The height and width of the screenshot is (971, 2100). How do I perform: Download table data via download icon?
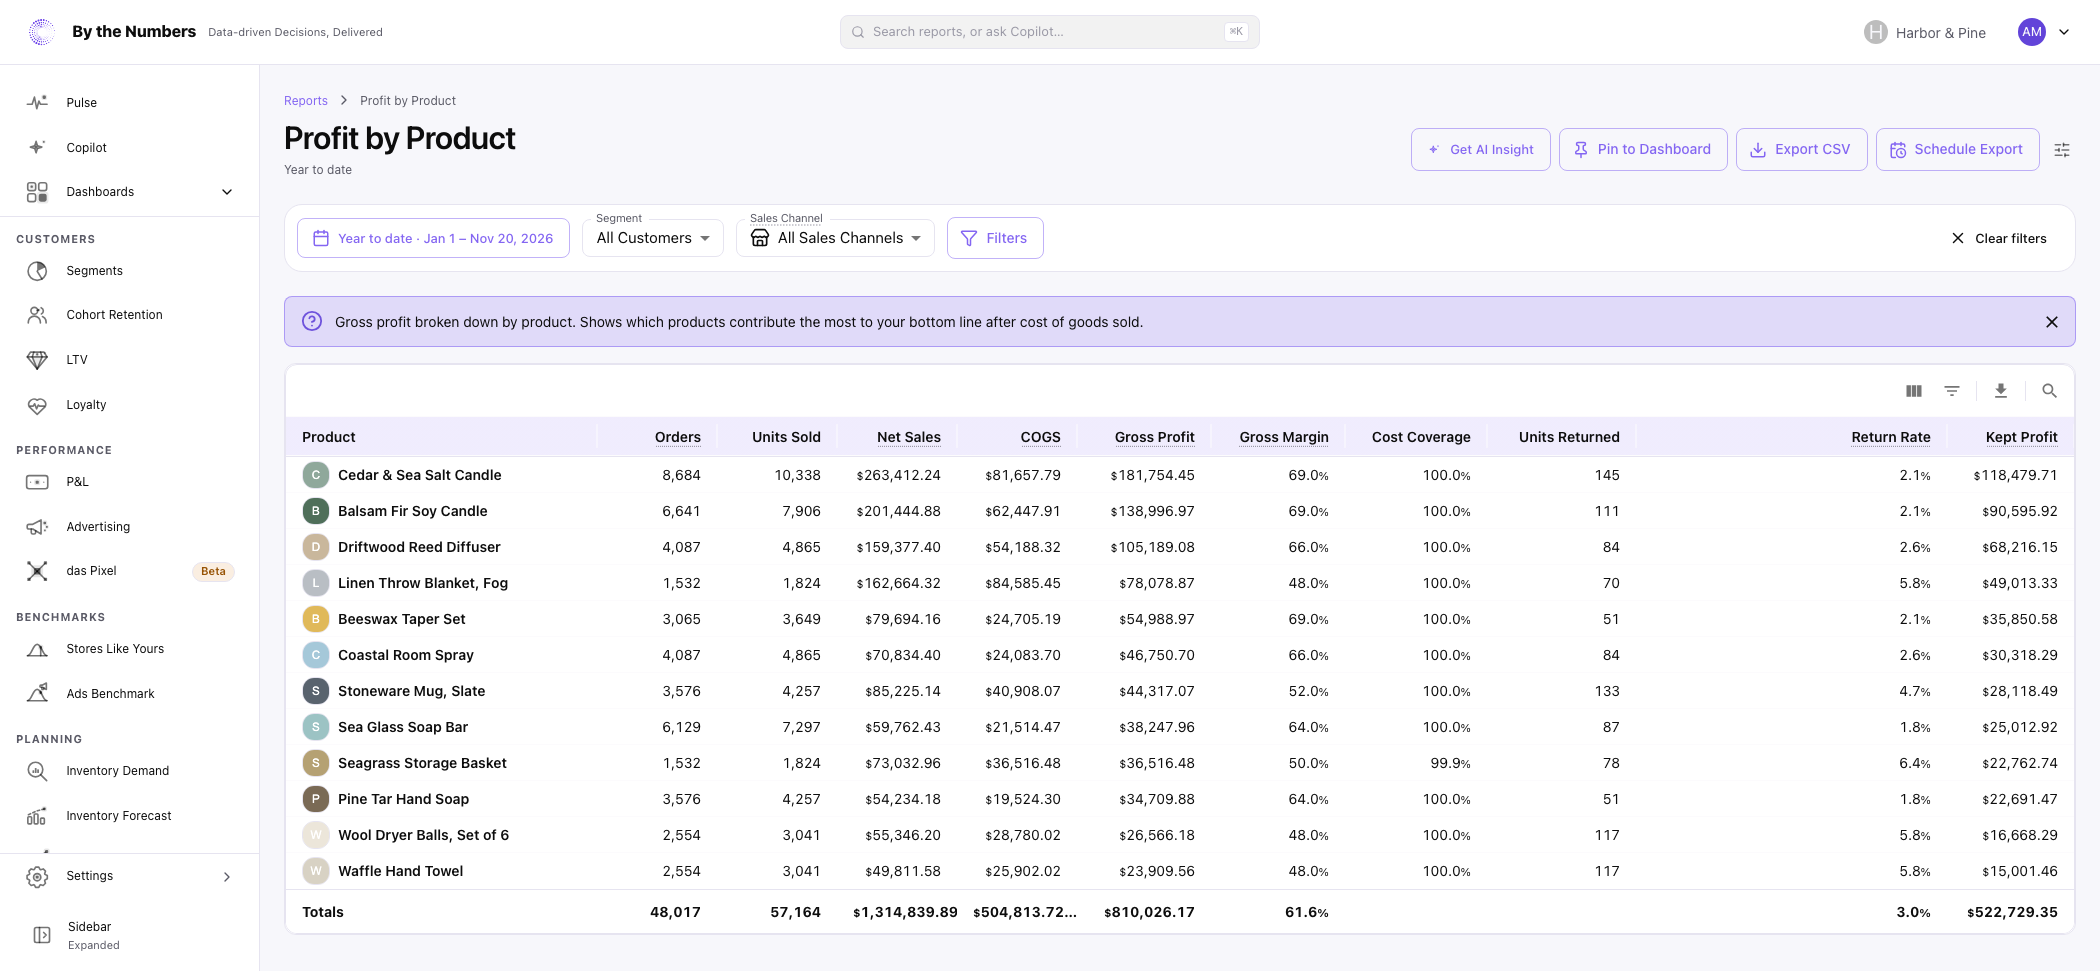tap(2001, 391)
